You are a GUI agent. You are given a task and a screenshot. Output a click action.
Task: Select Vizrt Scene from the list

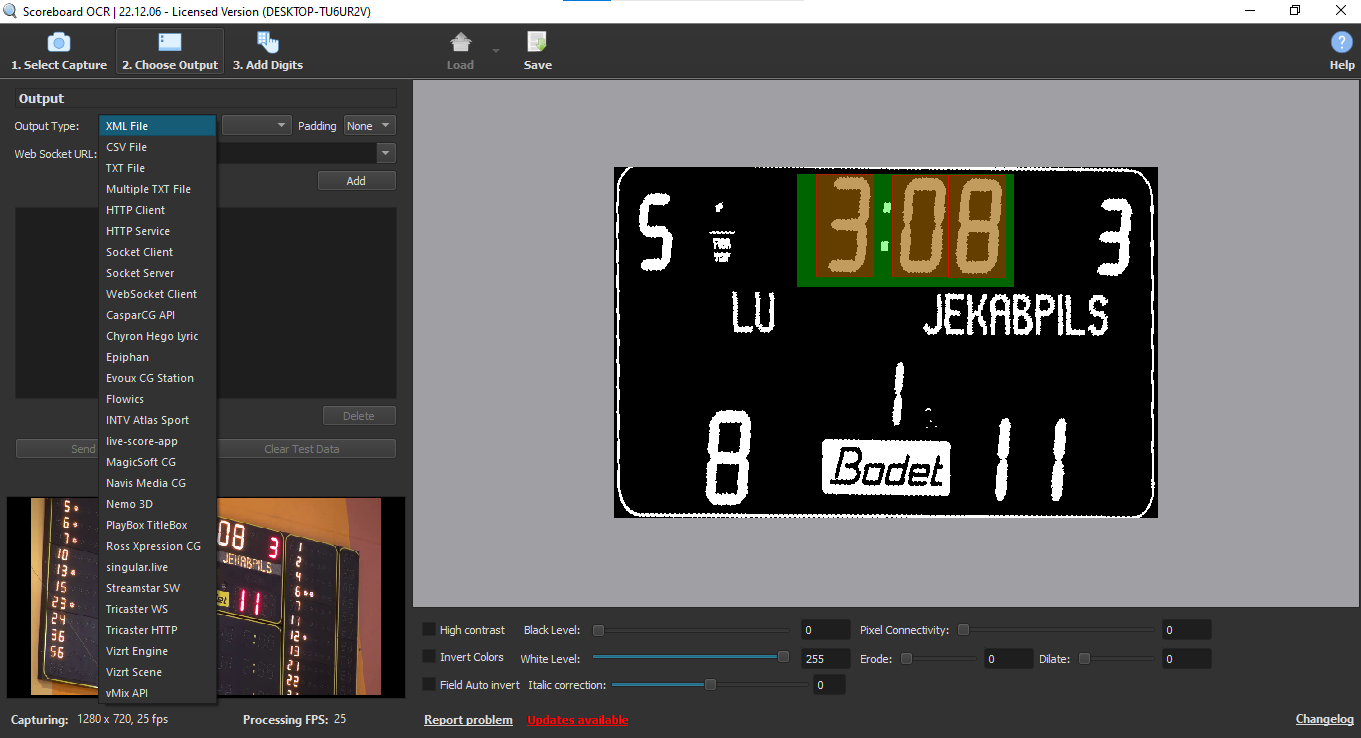click(157, 672)
